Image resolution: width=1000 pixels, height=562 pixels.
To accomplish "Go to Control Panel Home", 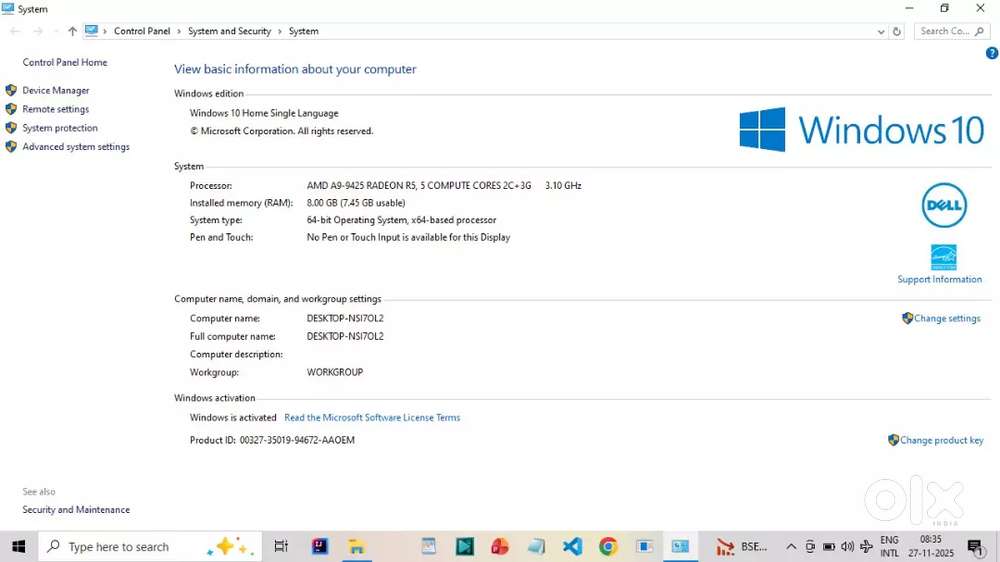I will (x=65, y=63).
